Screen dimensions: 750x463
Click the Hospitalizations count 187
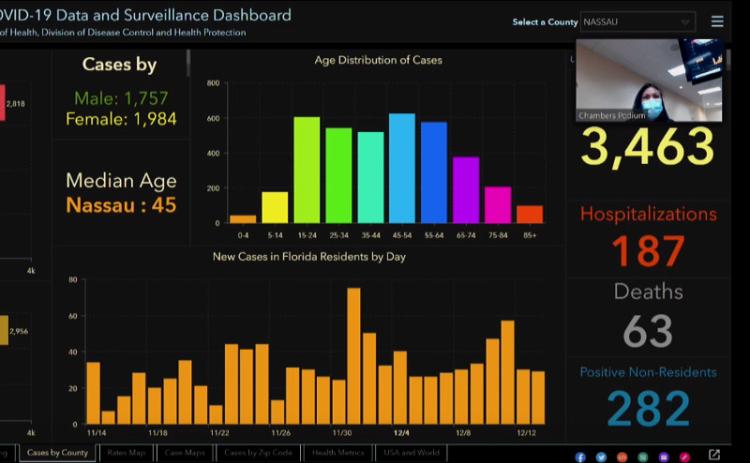pyautogui.click(x=648, y=251)
